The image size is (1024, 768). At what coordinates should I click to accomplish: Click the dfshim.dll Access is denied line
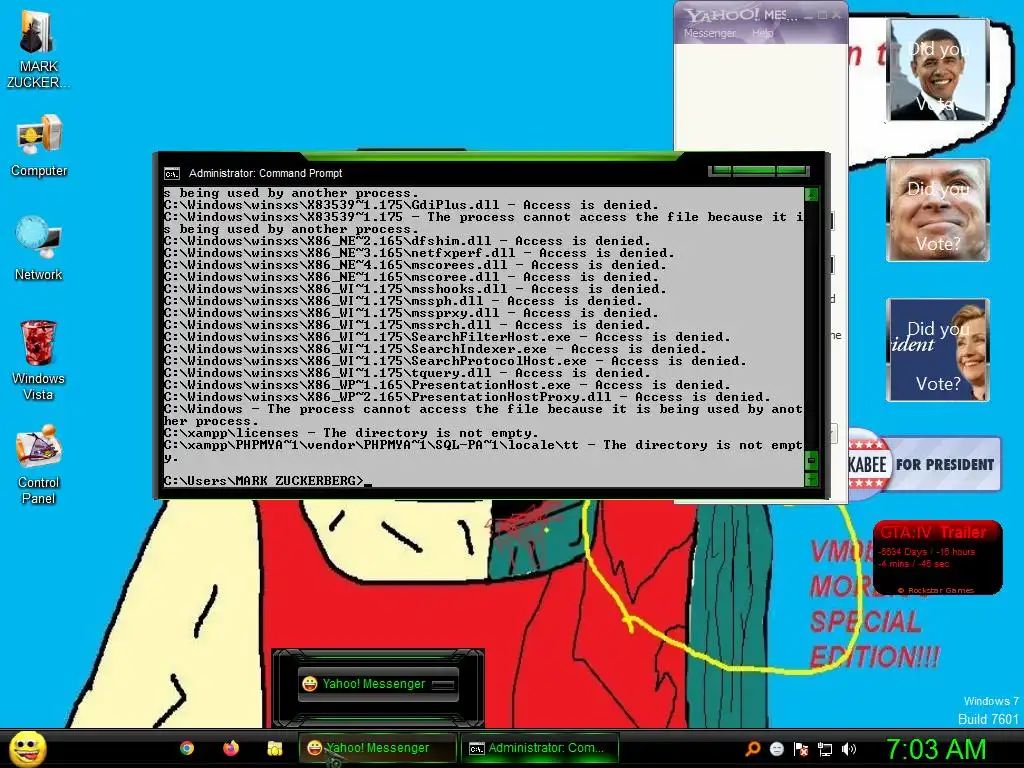pyautogui.click(x=407, y=241)
